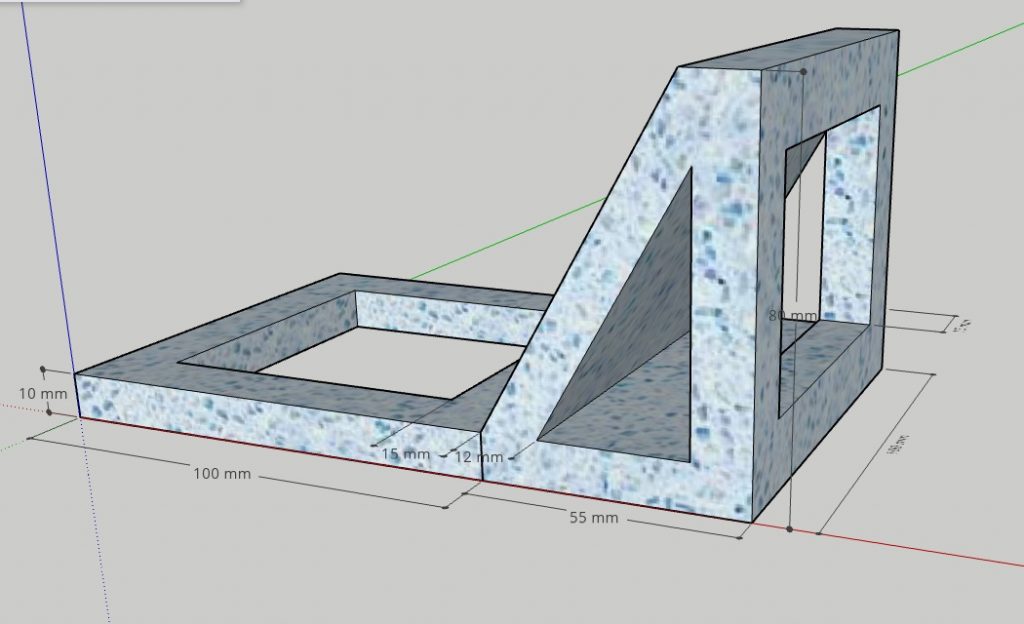1024x624 pixels.
Task: Click the small rotated dimension label at far right
Action: tap(963, 323)
